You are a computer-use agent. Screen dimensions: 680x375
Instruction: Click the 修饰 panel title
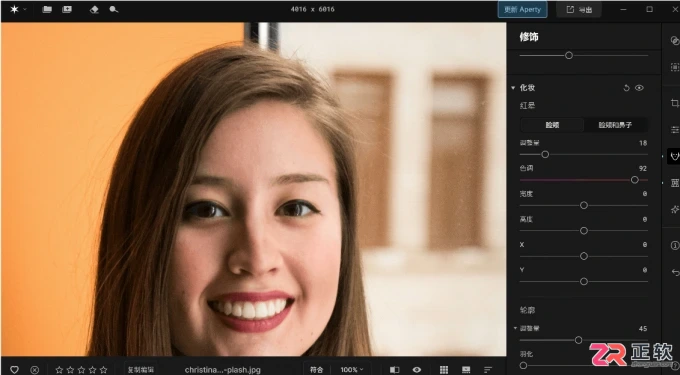coord(529,37)
